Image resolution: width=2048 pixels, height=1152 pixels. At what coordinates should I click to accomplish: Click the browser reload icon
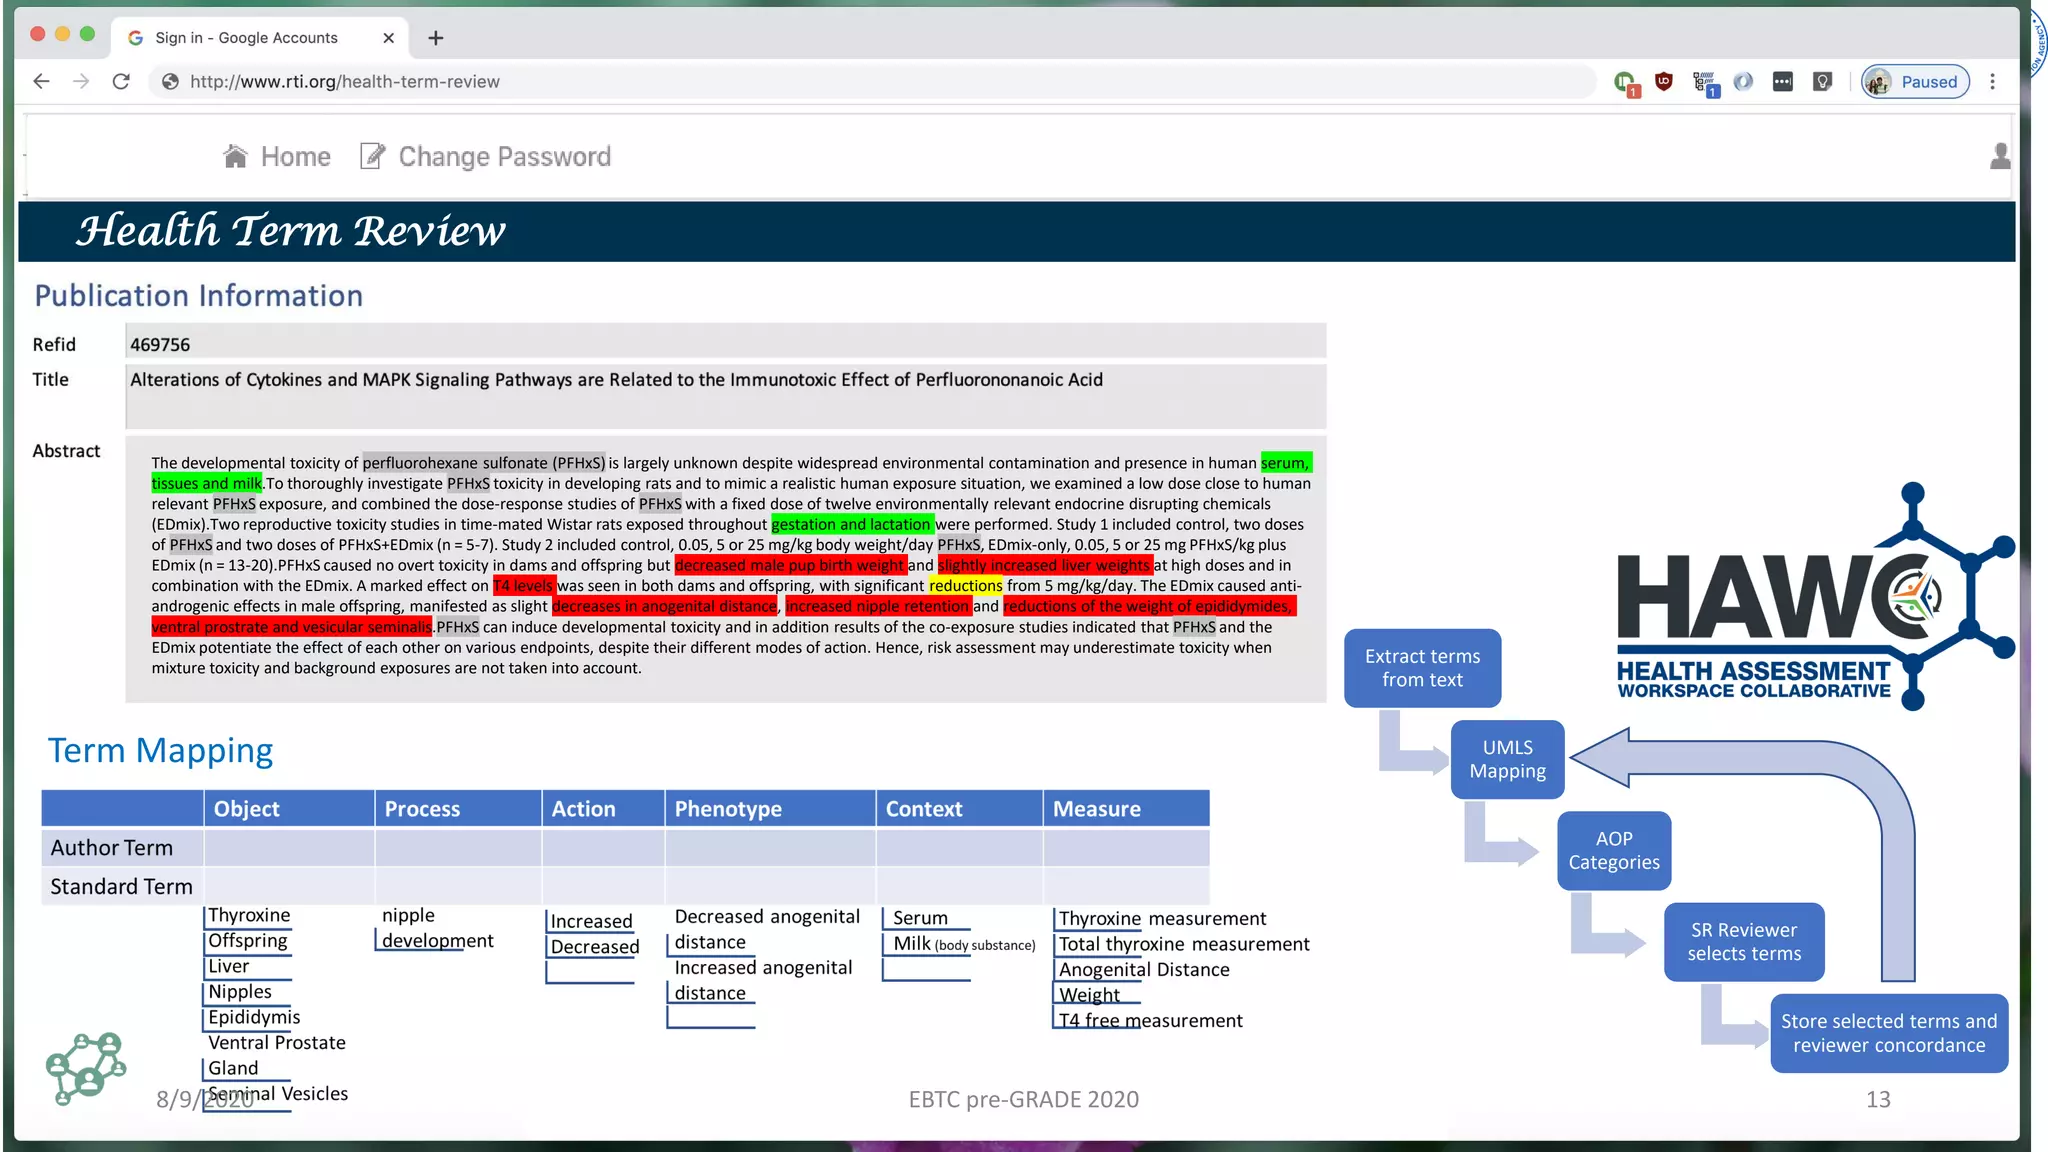(x=121, y=82)
